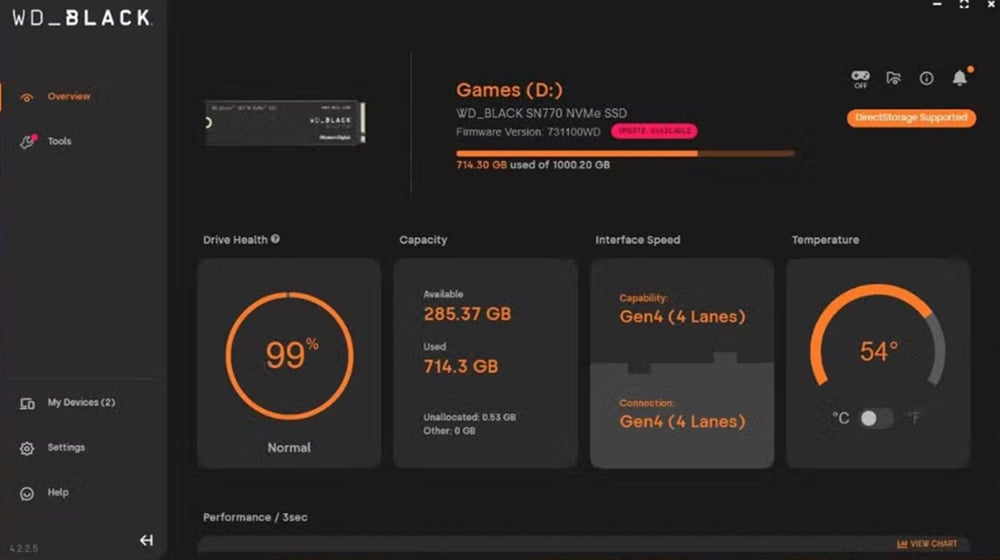Click the 54° temperature gauge
This screenshot has width=1000, height=560.
click(878, 337)
